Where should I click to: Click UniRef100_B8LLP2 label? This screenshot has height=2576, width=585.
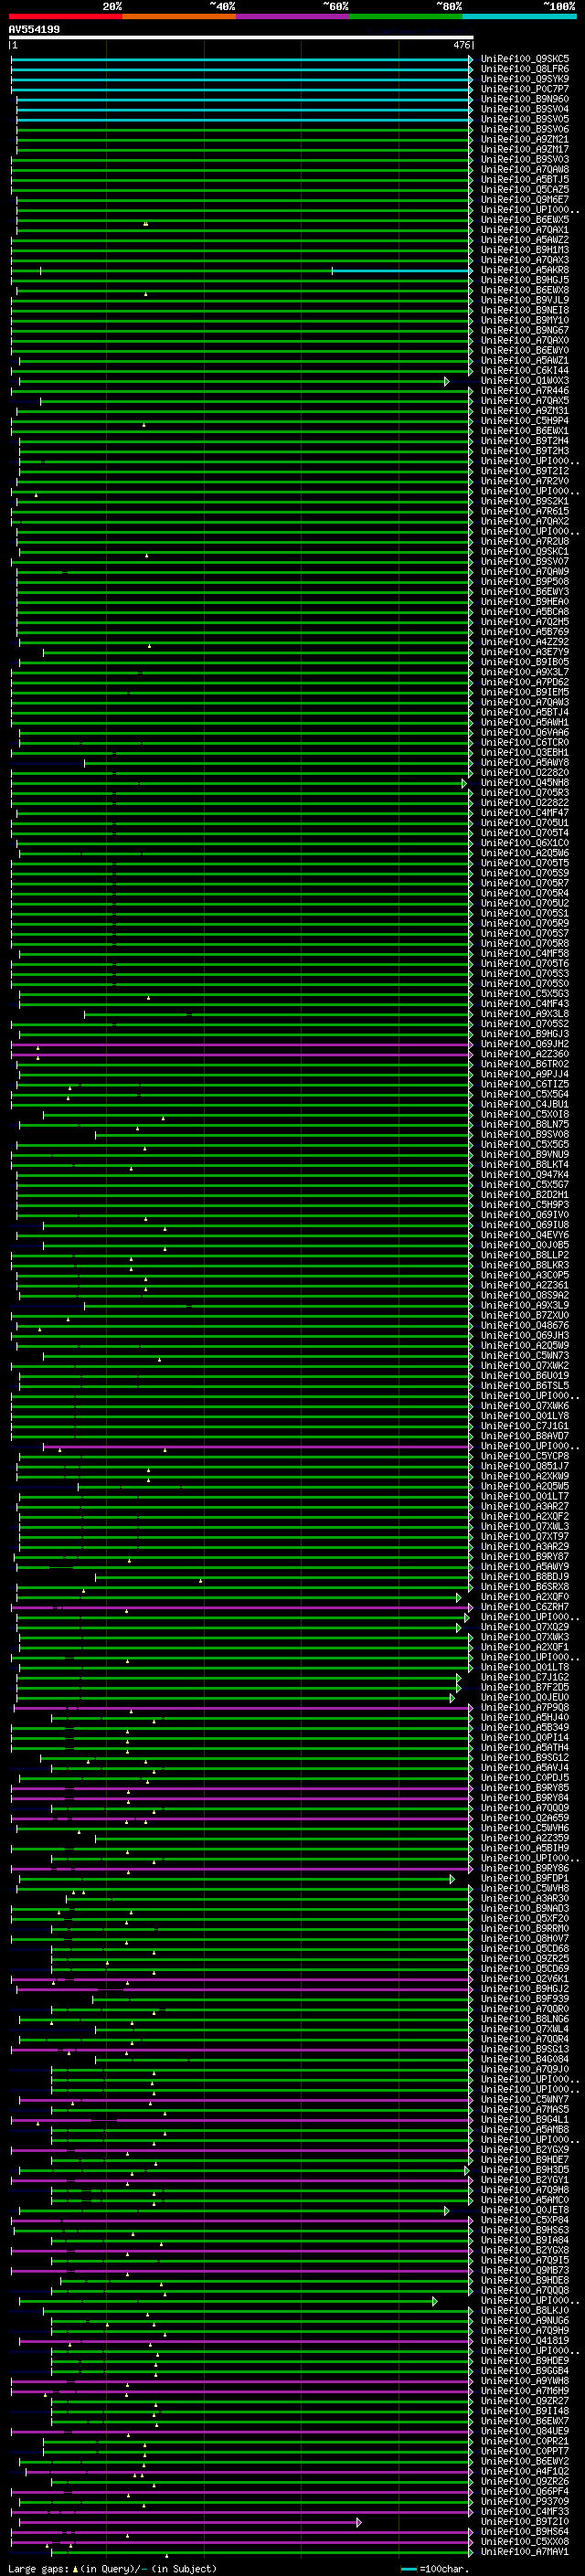click(525, 1255)
